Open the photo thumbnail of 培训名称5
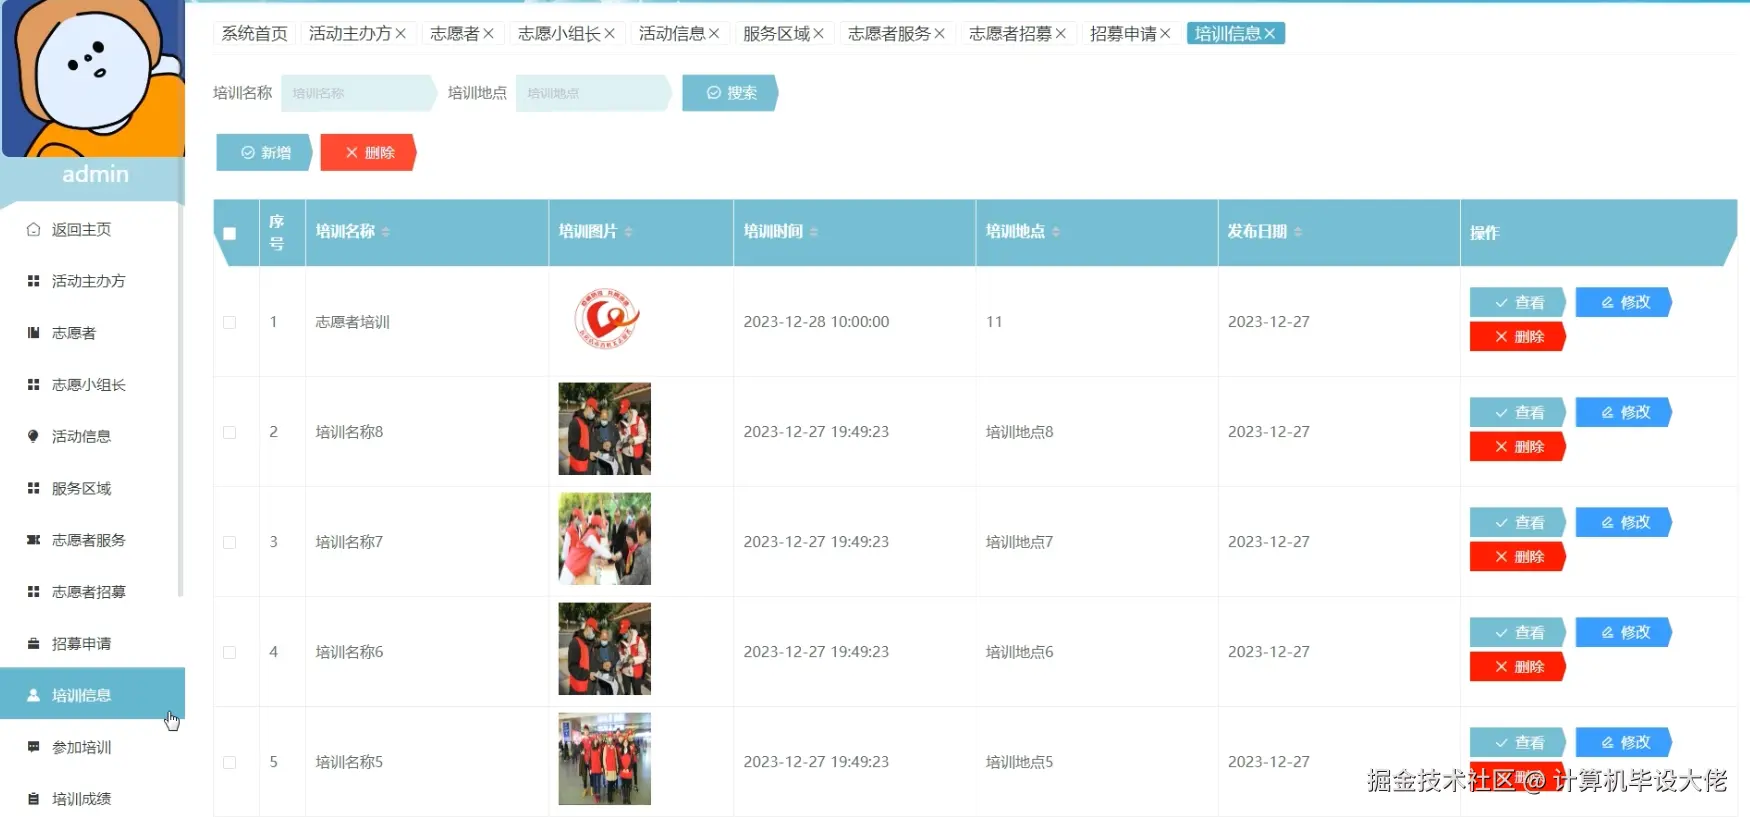 605,759
